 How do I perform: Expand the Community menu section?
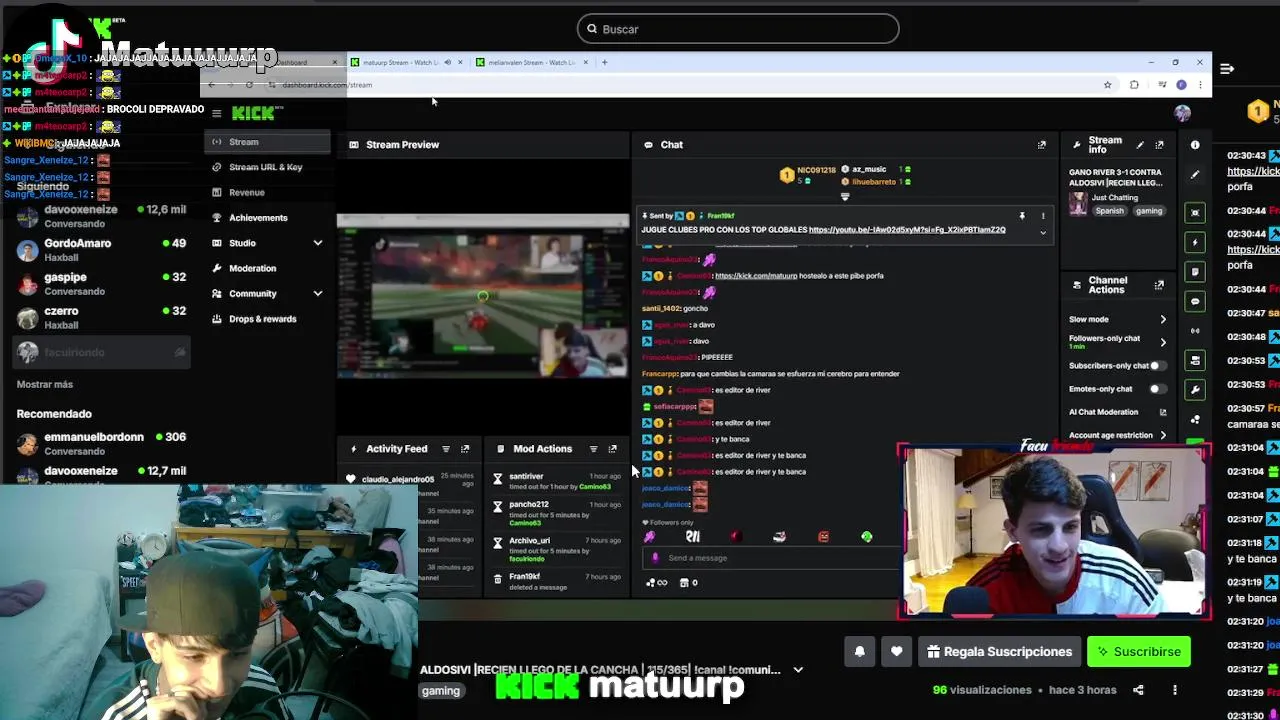(x=318, y=294)
